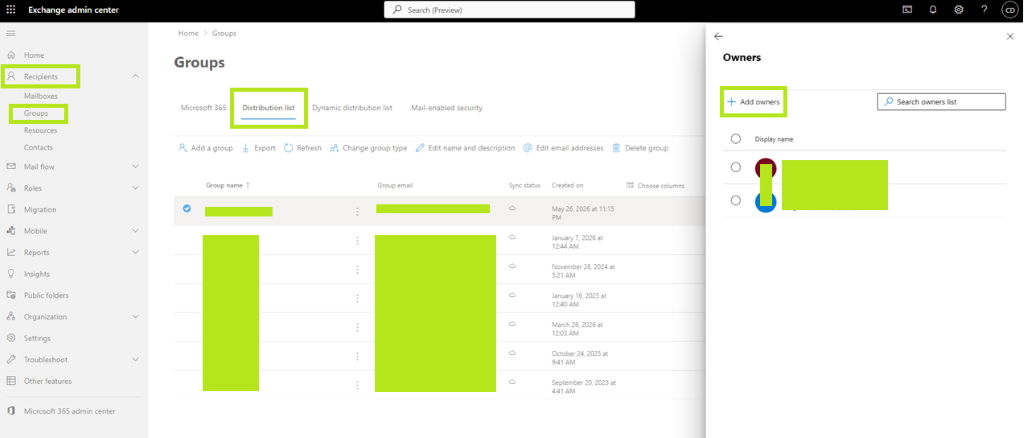Open Other features in sidebar

pos(48,381)
